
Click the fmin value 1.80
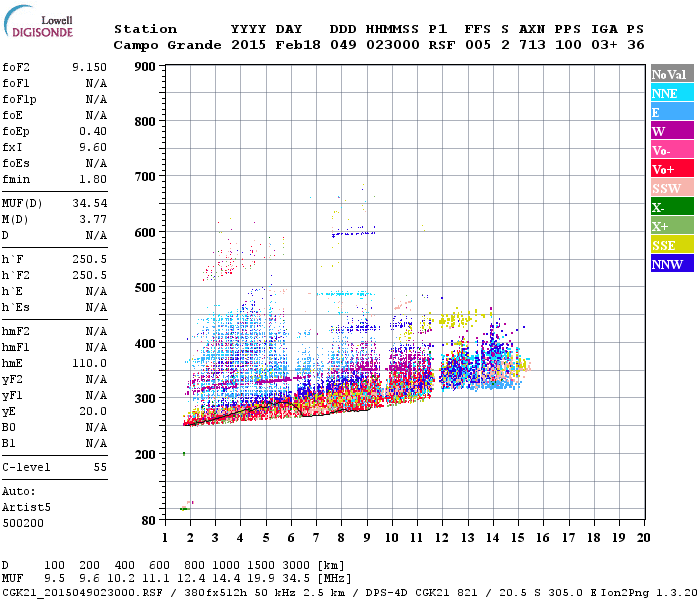(93, 179)
